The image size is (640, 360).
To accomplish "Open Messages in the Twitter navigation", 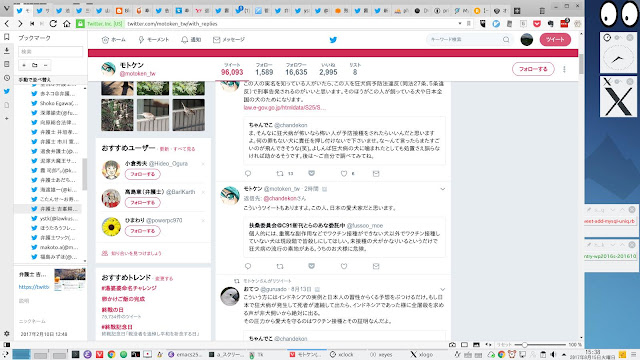I will click(x=229, y=40).
